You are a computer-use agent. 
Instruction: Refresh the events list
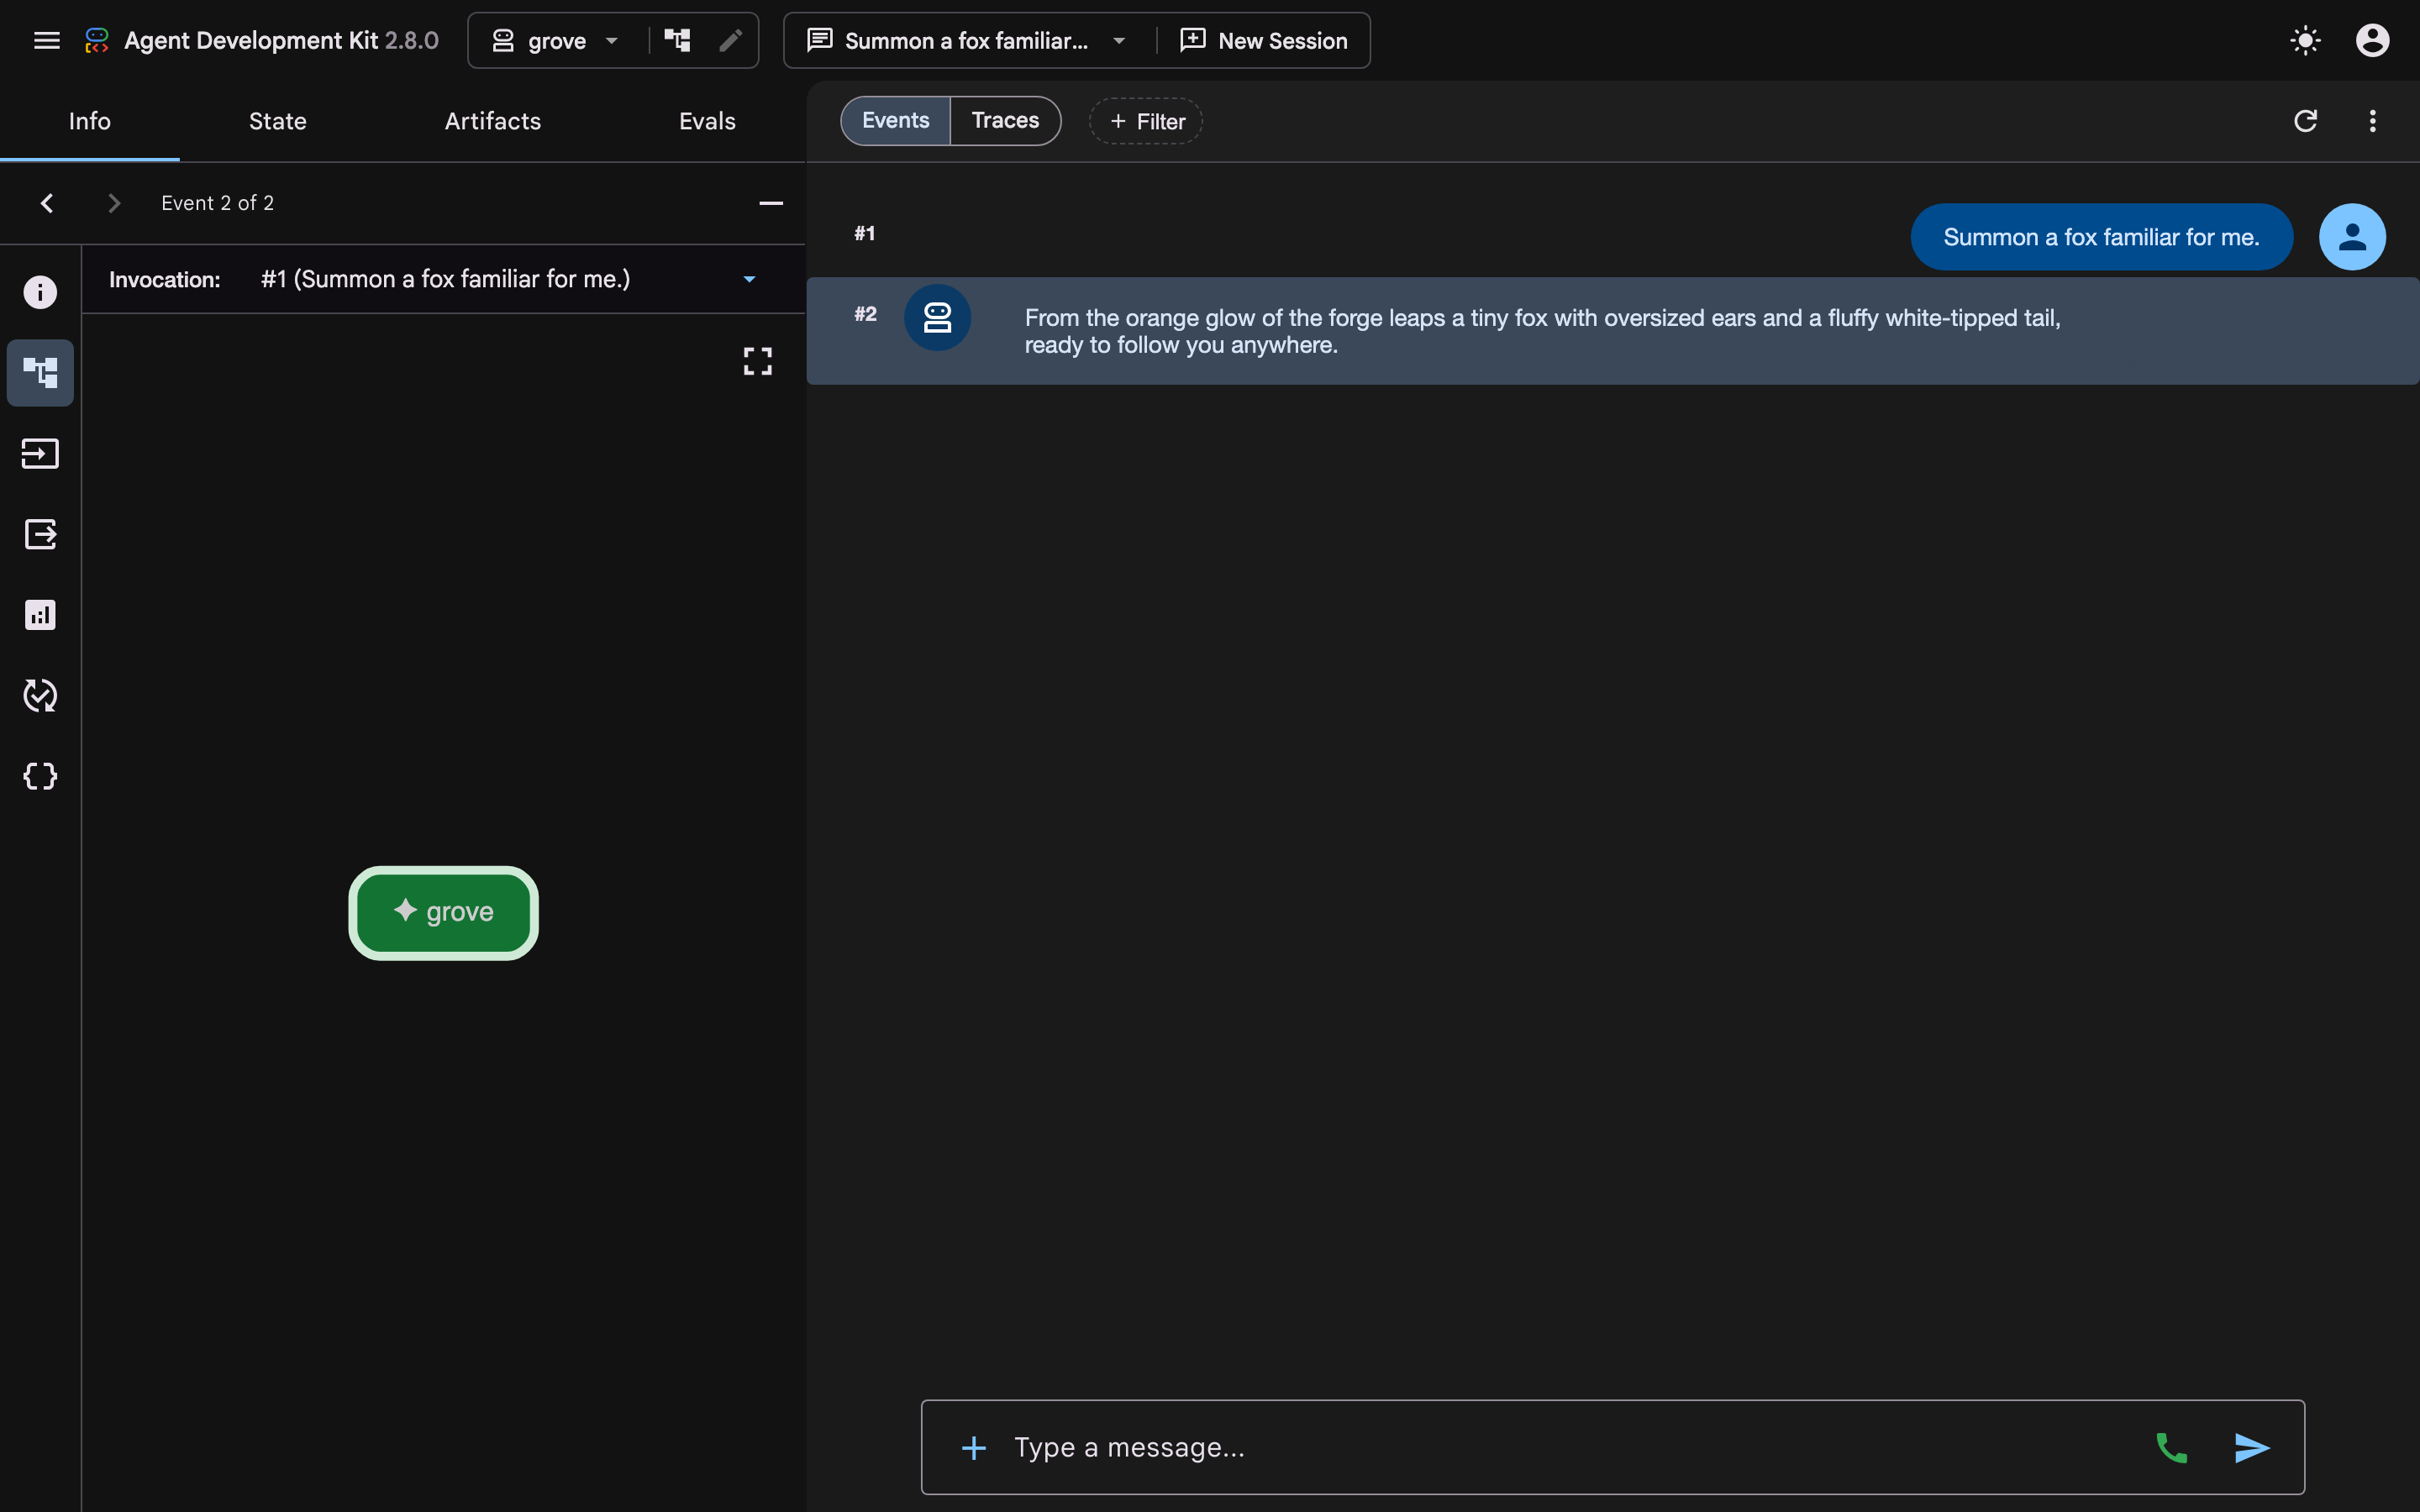click(x=2305, y=121)
